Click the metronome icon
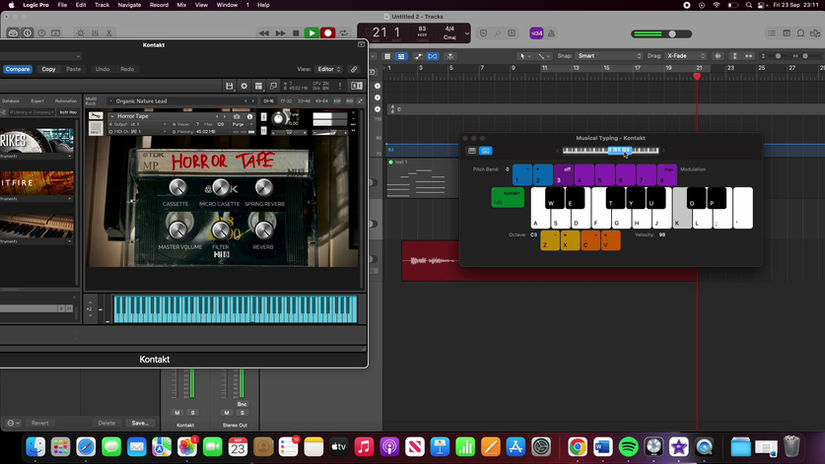825x464 pixels. coord(551,33)
